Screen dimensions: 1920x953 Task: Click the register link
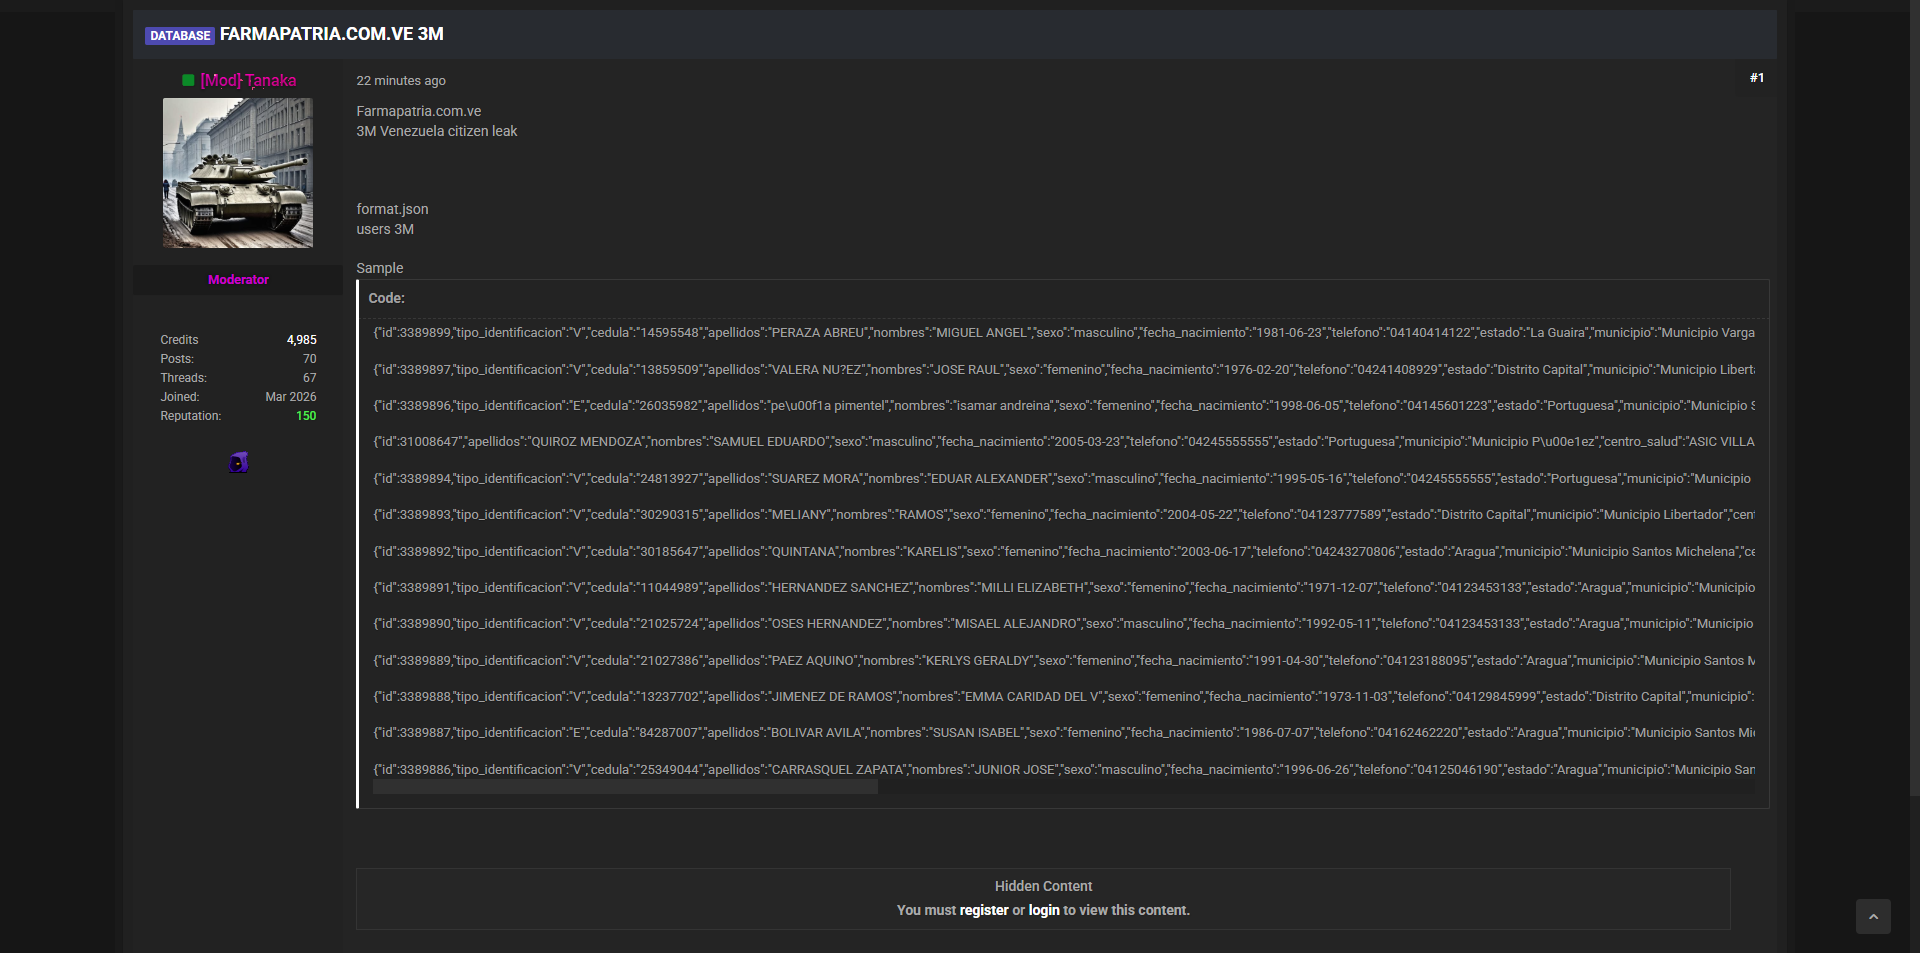[x=983, y=910]
